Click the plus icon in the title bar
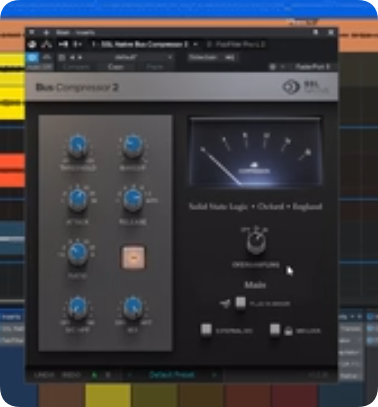The height and width of the screenshot is (407, 378). tap(46, 32)
